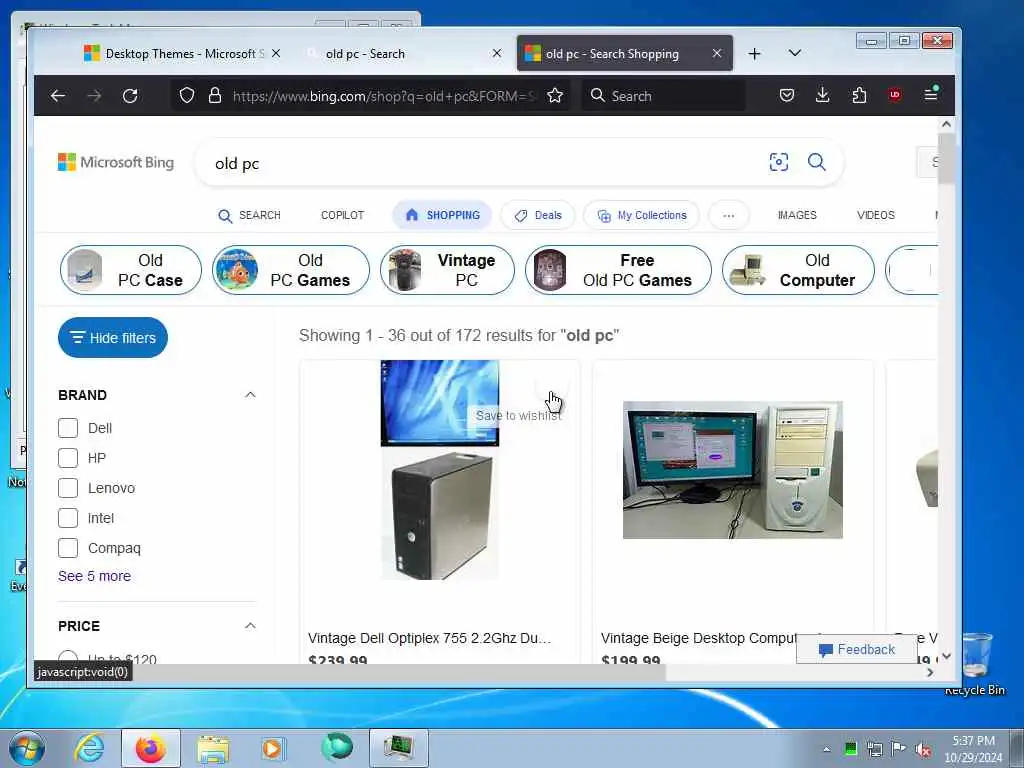Viewport: 1024px width, 768px height.
Task: Click the URL address bar
Action: pyautogui.click(x=384, y=96)
